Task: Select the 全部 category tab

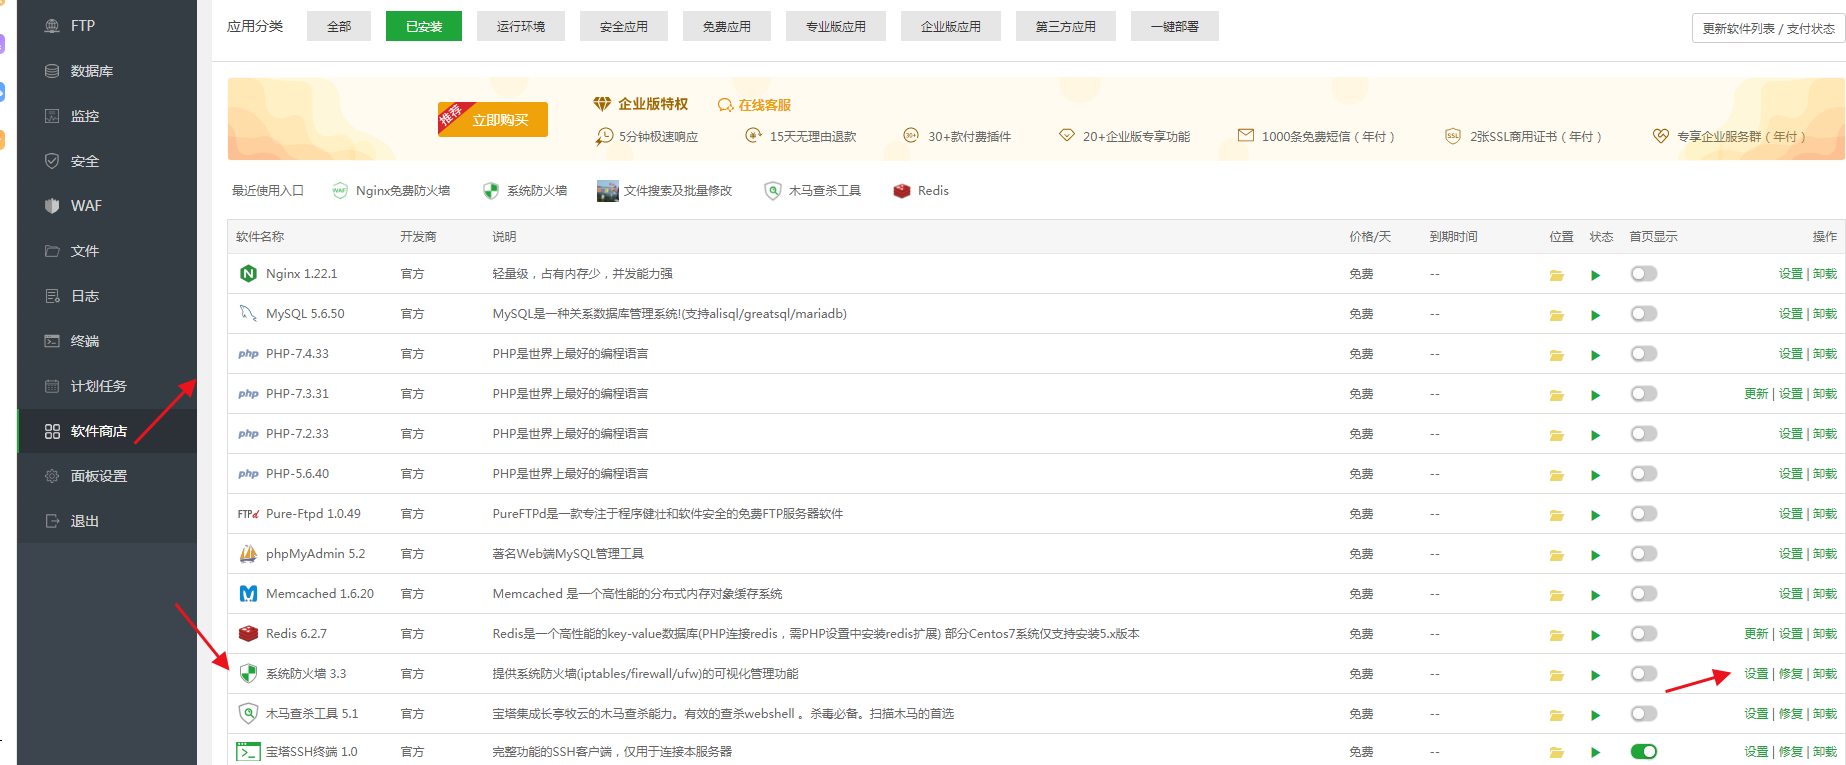Action: click(339, 26)
